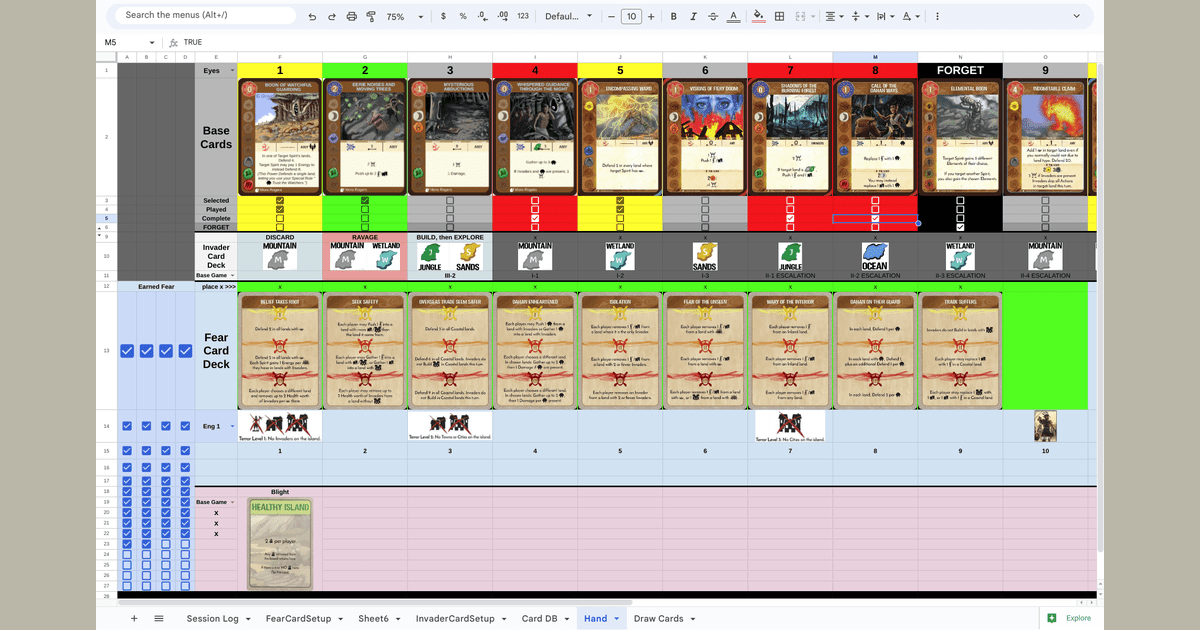Select the Healthy Island blight card
The height and width of the screenshot is (630, 1200).
tap(279, 543)
